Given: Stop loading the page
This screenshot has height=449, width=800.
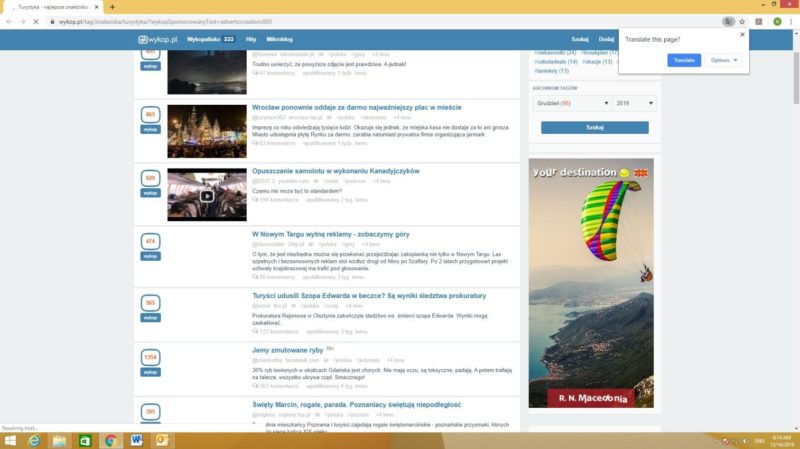Looking at the screenshot, I should 36,21.
